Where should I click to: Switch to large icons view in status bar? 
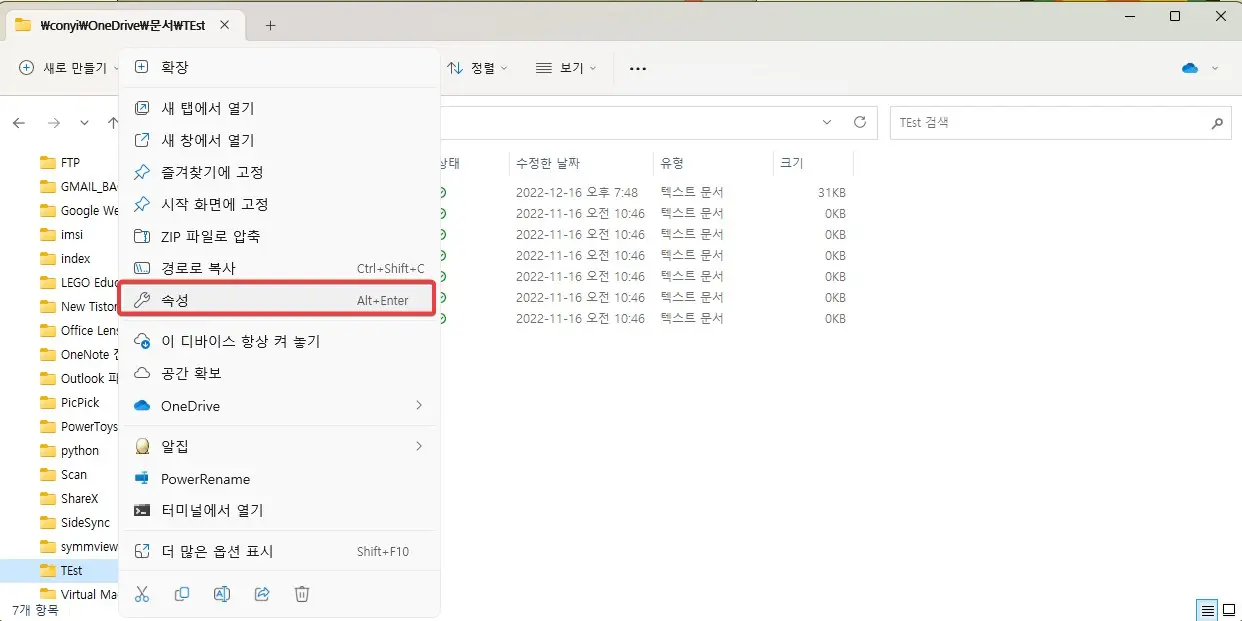1229,610
